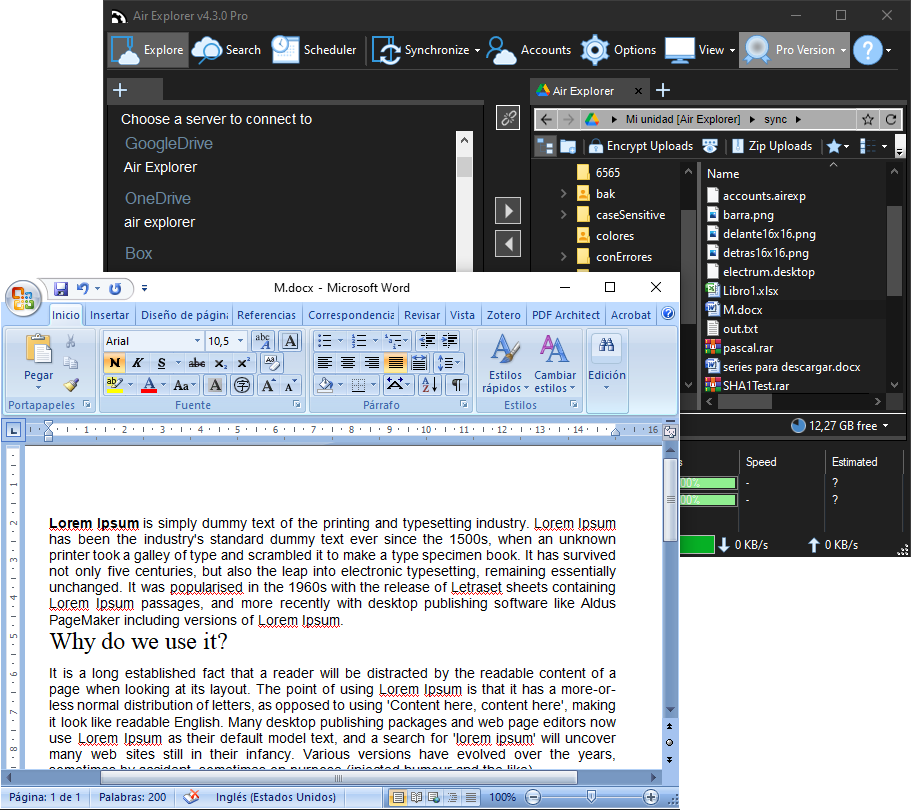Toggle the folder tree view button
Viewport: 911px width, 810px height.
[x=546, y=146]
